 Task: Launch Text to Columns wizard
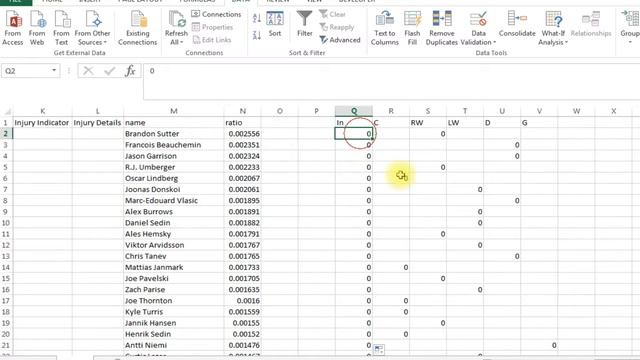point(384,28)
